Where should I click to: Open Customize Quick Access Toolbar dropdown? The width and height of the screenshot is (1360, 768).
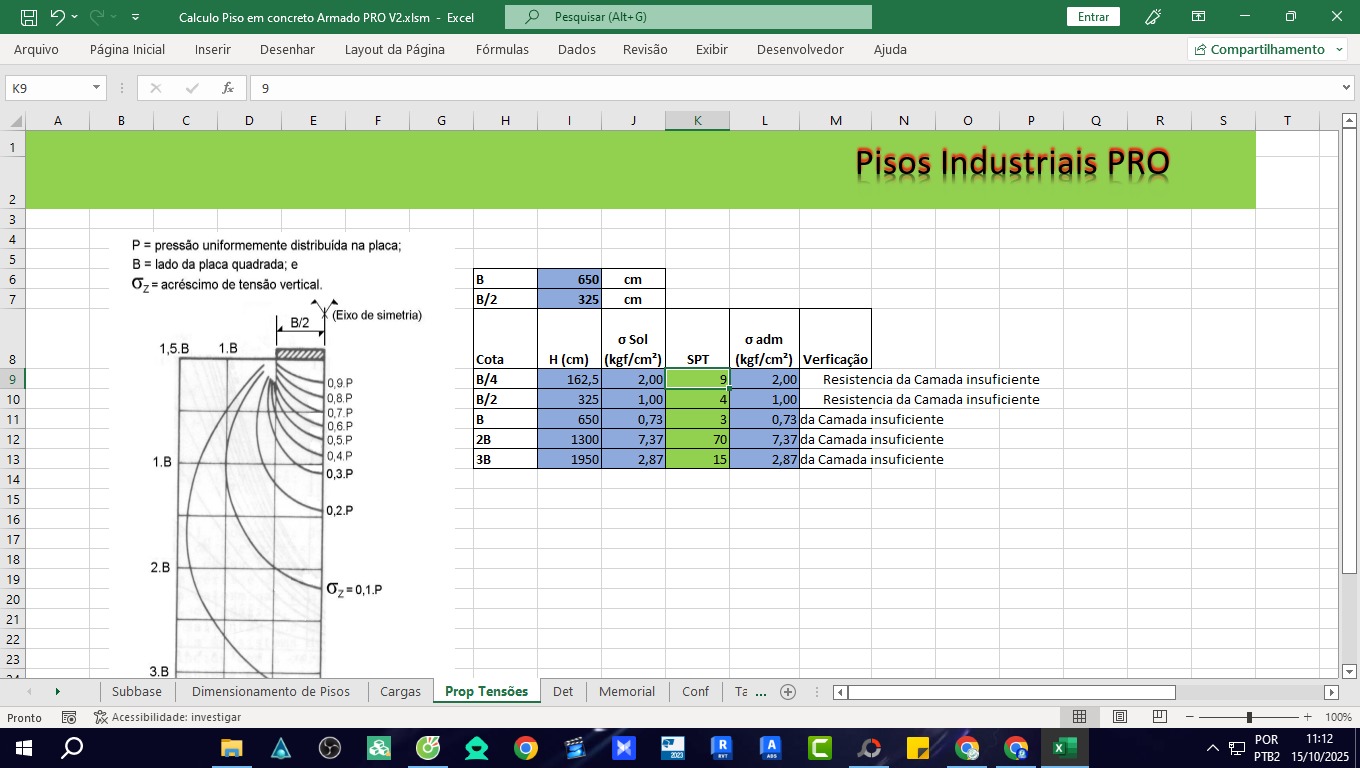[136, 17]
